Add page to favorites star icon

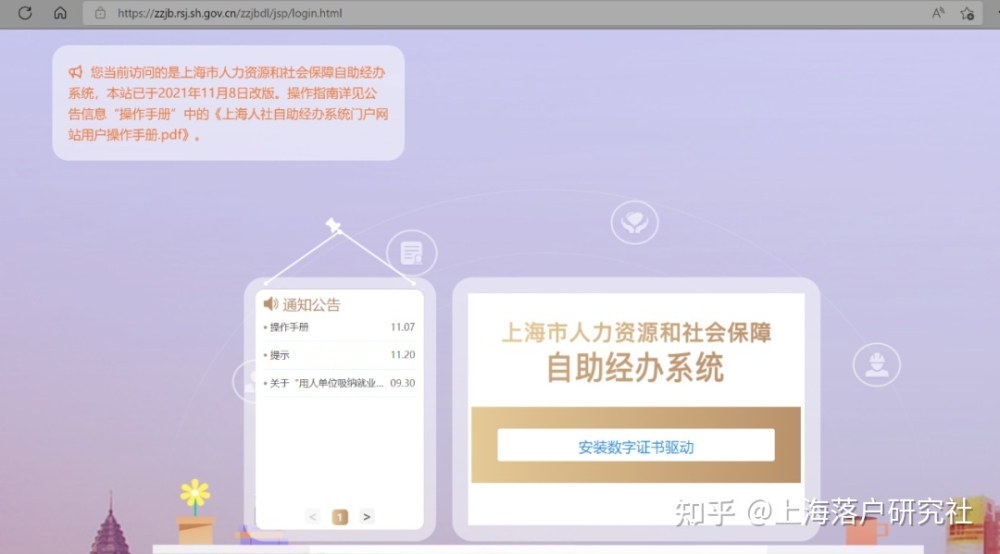point(967,13)
